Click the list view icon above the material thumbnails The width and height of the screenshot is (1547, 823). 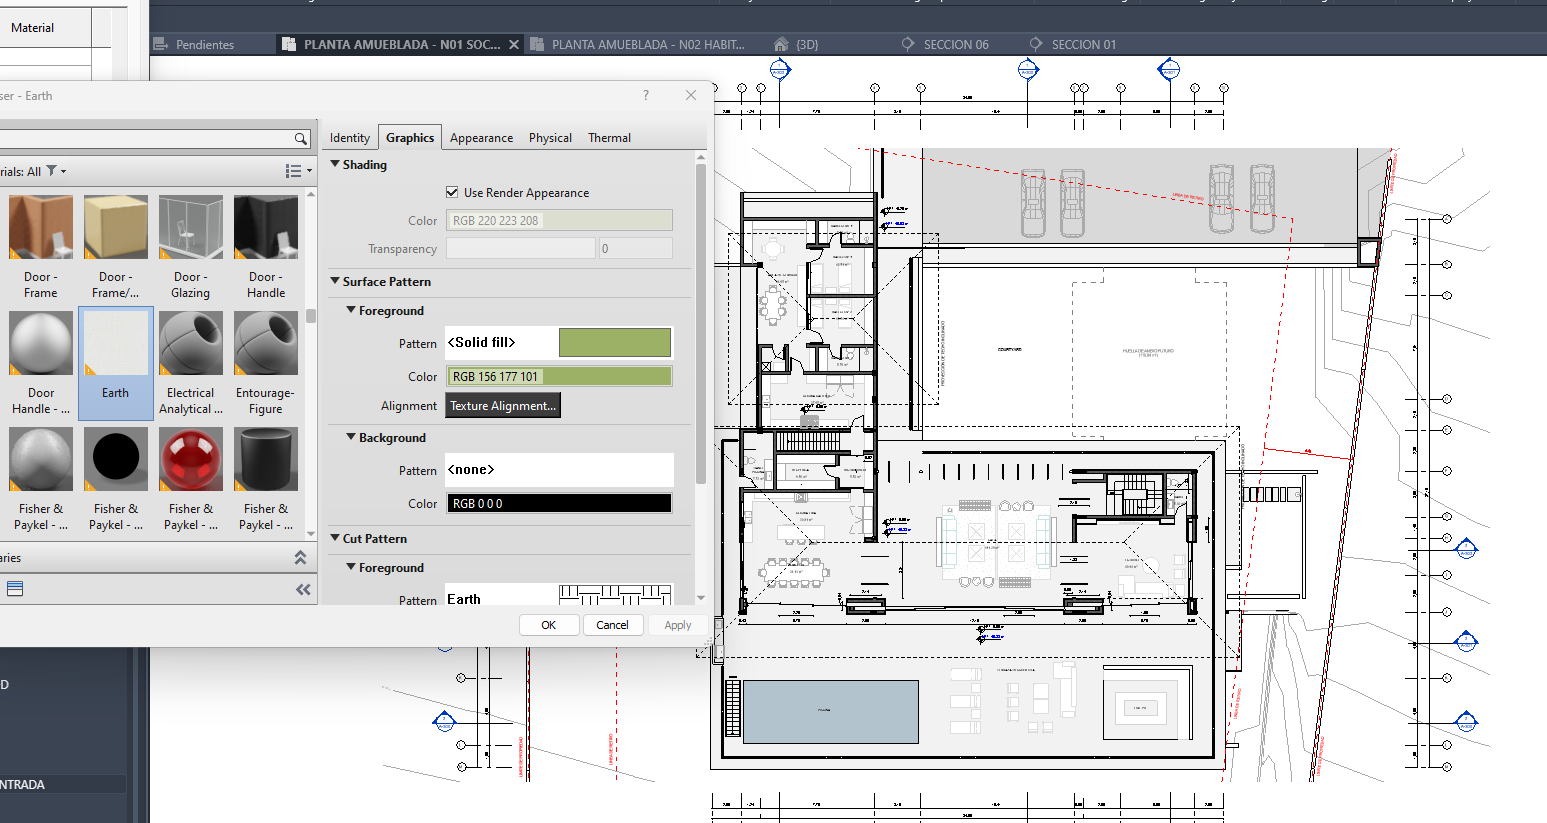point(292,170)
